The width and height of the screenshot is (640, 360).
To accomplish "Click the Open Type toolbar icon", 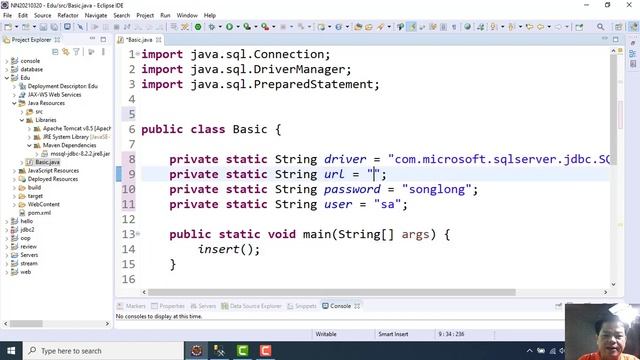I will pyautogui.click(x=358, y=27).
